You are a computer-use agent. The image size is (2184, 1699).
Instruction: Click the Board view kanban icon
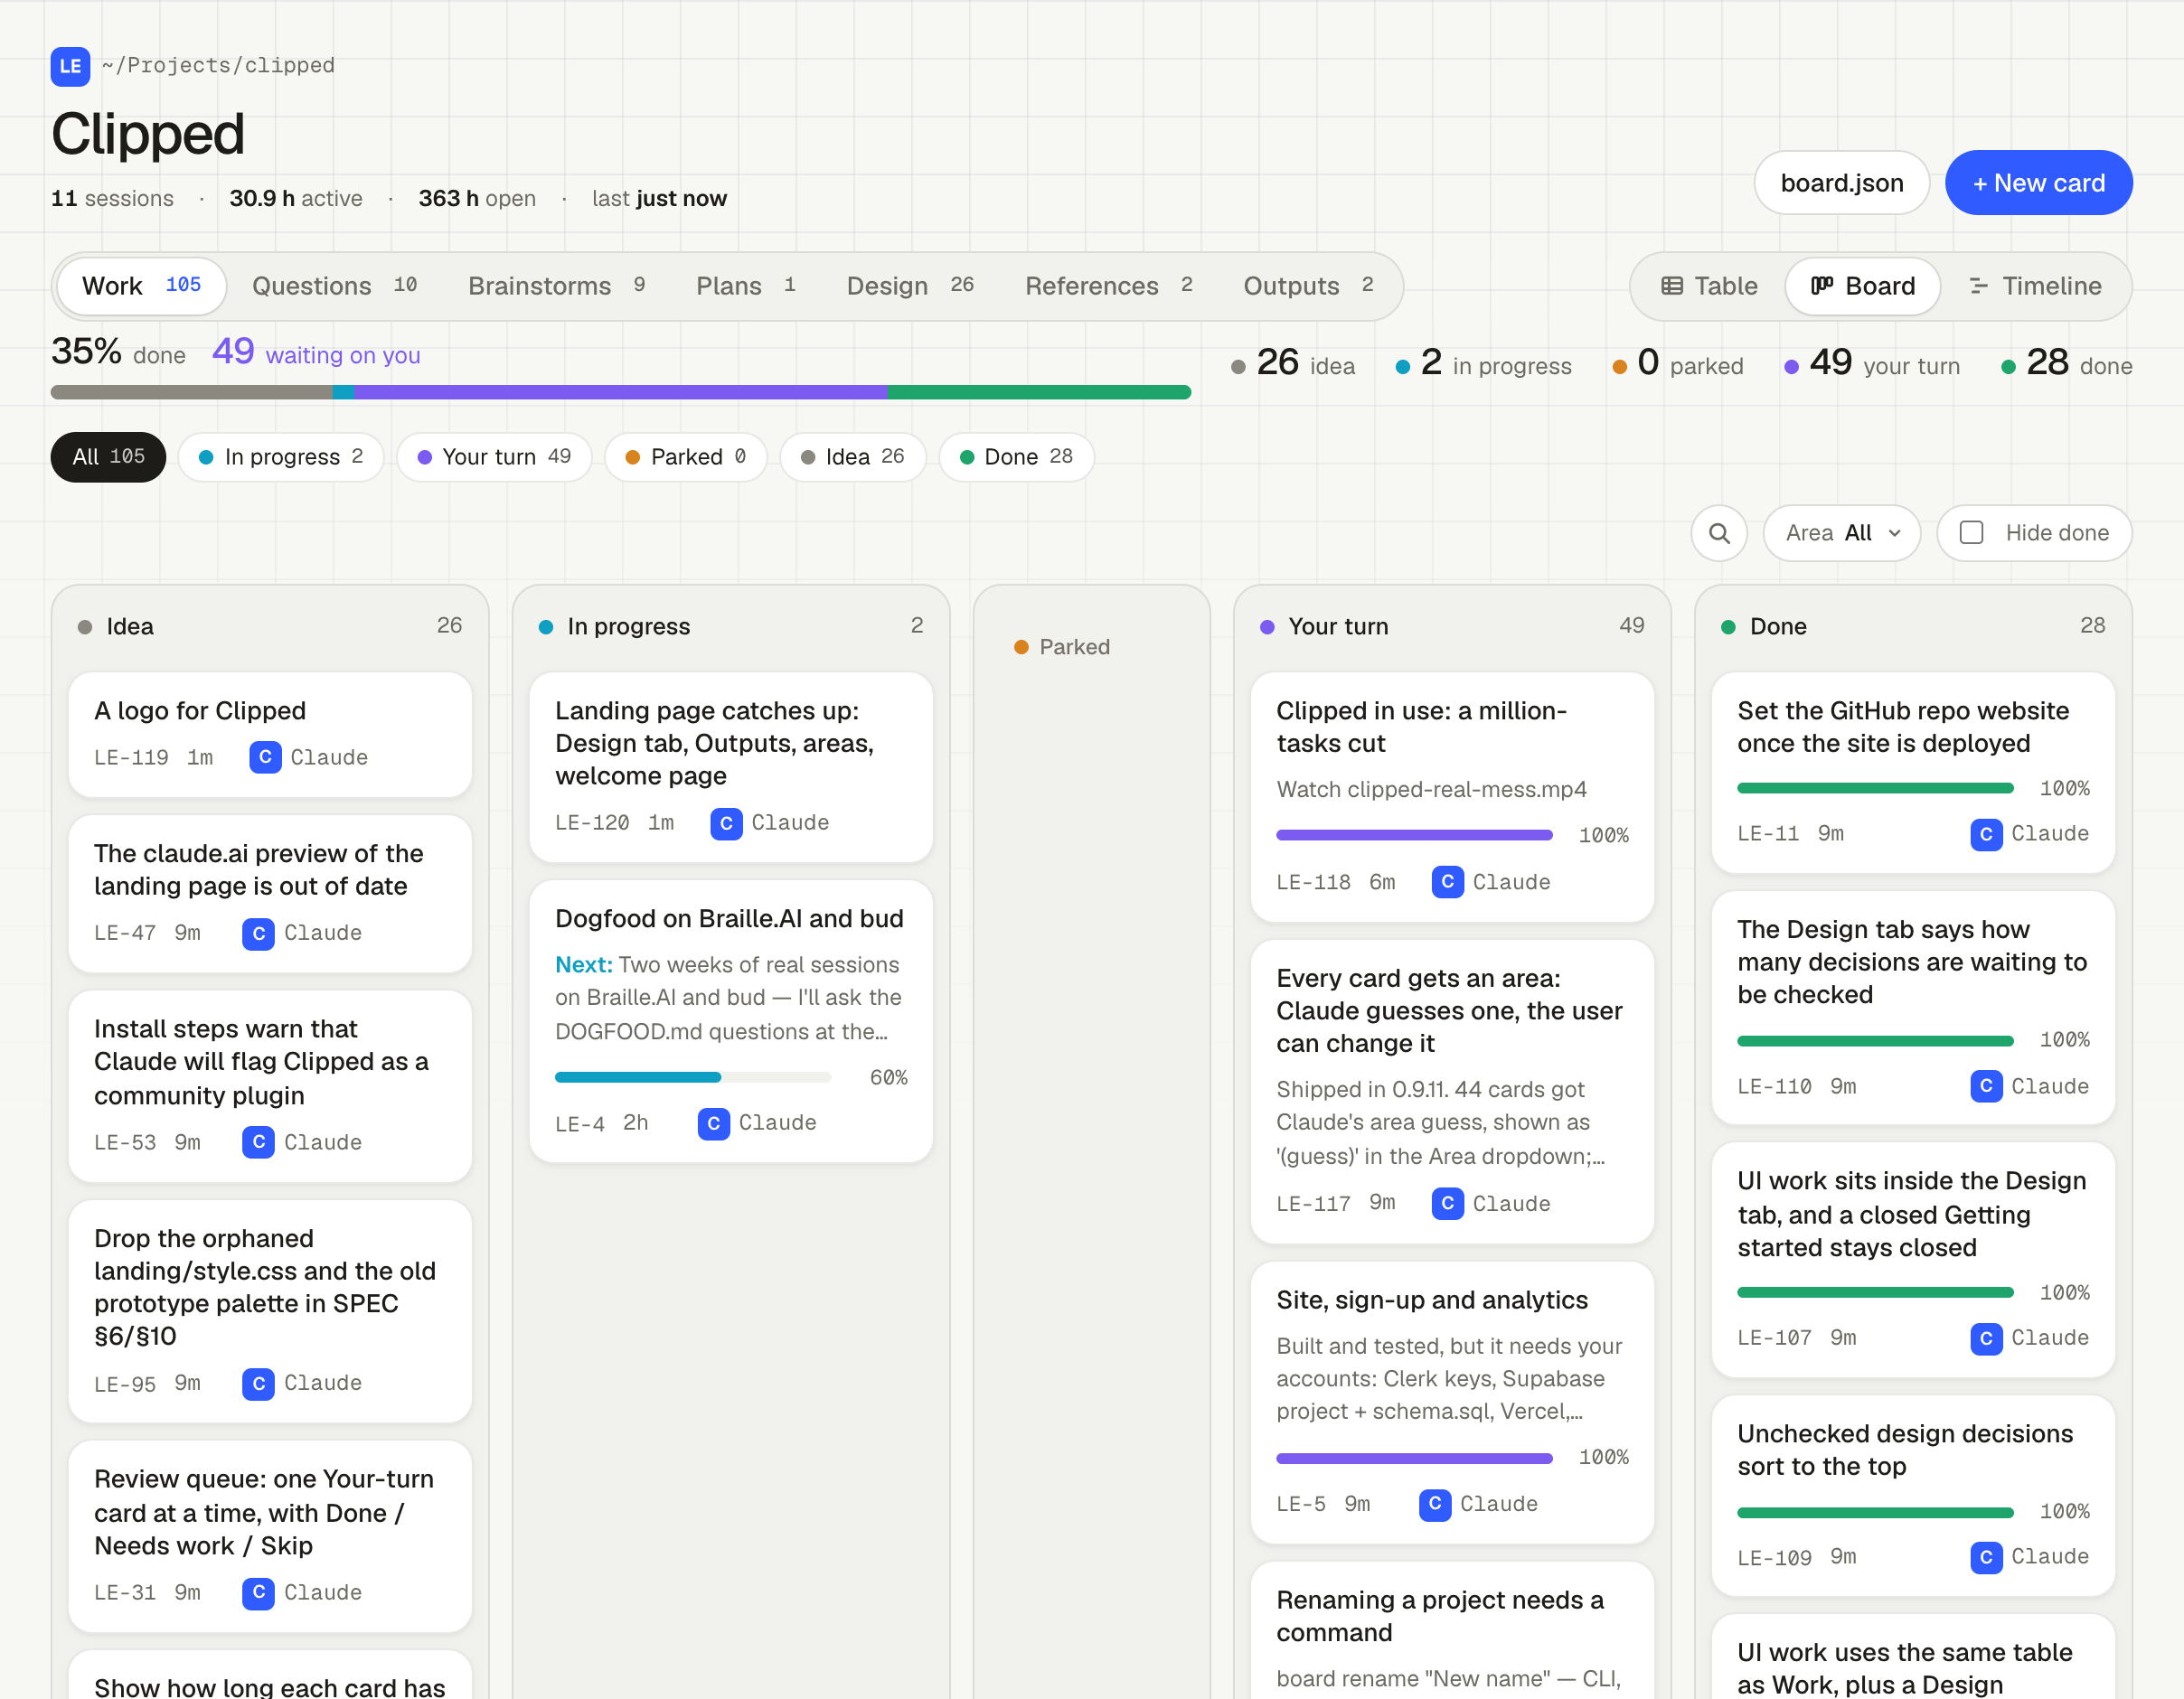click(1821, 286)
